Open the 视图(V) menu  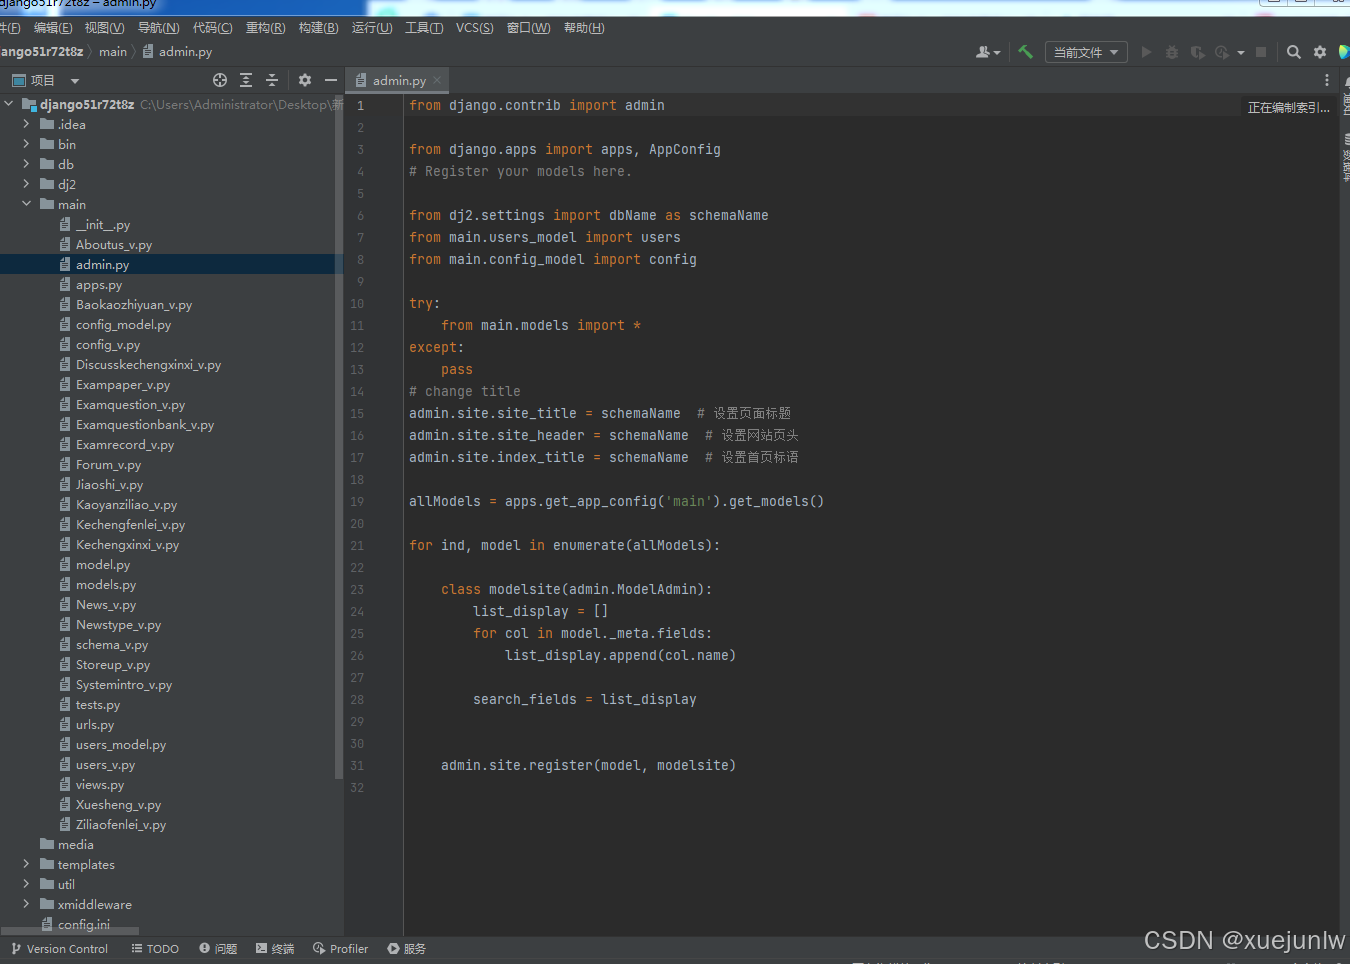pyautogui.click(x=105, y=28)
